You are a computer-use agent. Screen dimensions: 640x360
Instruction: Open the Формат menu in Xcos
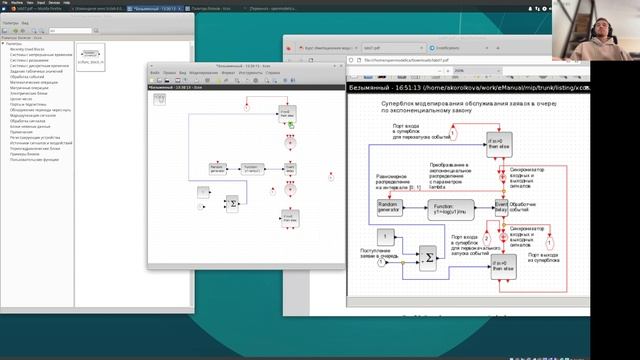point(228,73)
